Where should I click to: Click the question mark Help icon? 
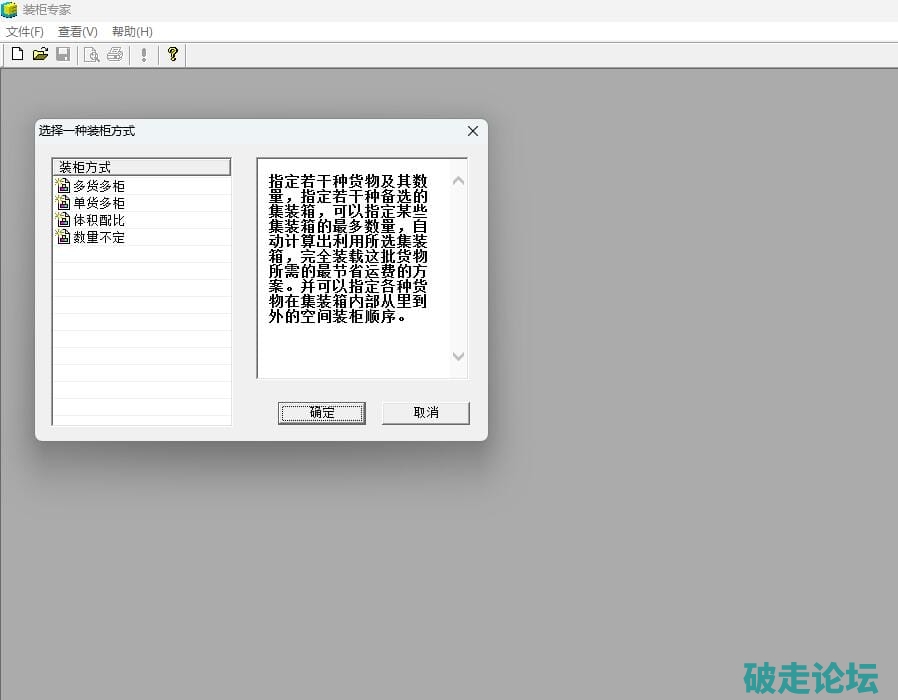coord(172,54)
